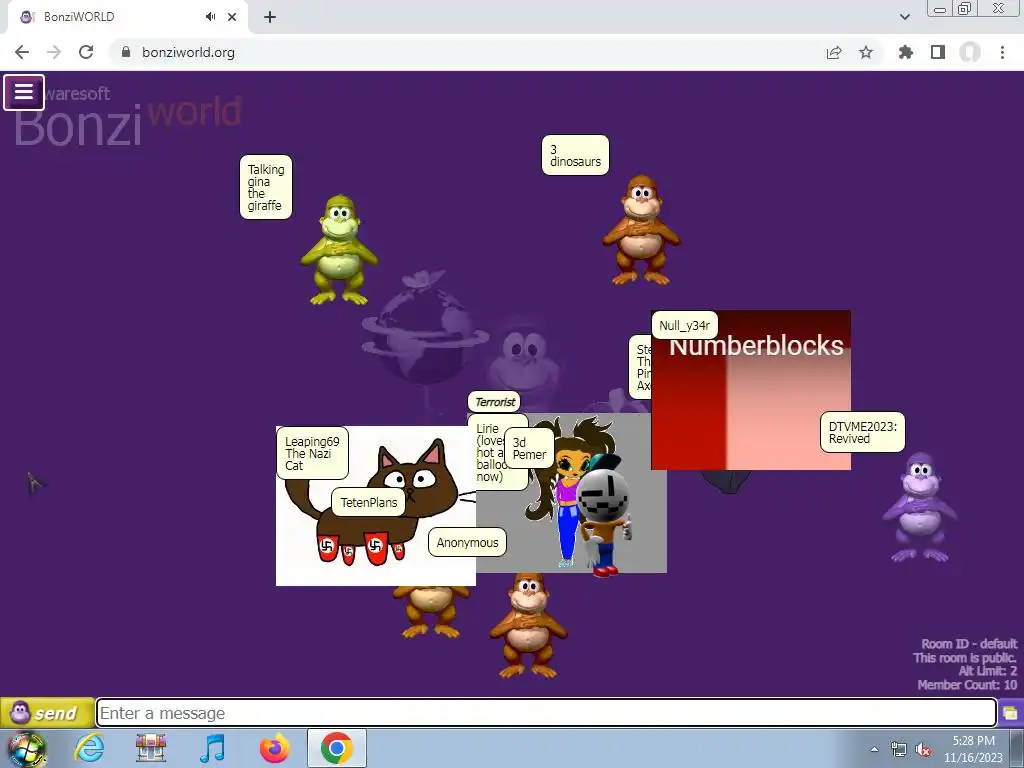This screenshot has width=1024, height=768.
Task: Click the yellow icon right of message box
Action: pyautogui.click(x=1010, y=713)
